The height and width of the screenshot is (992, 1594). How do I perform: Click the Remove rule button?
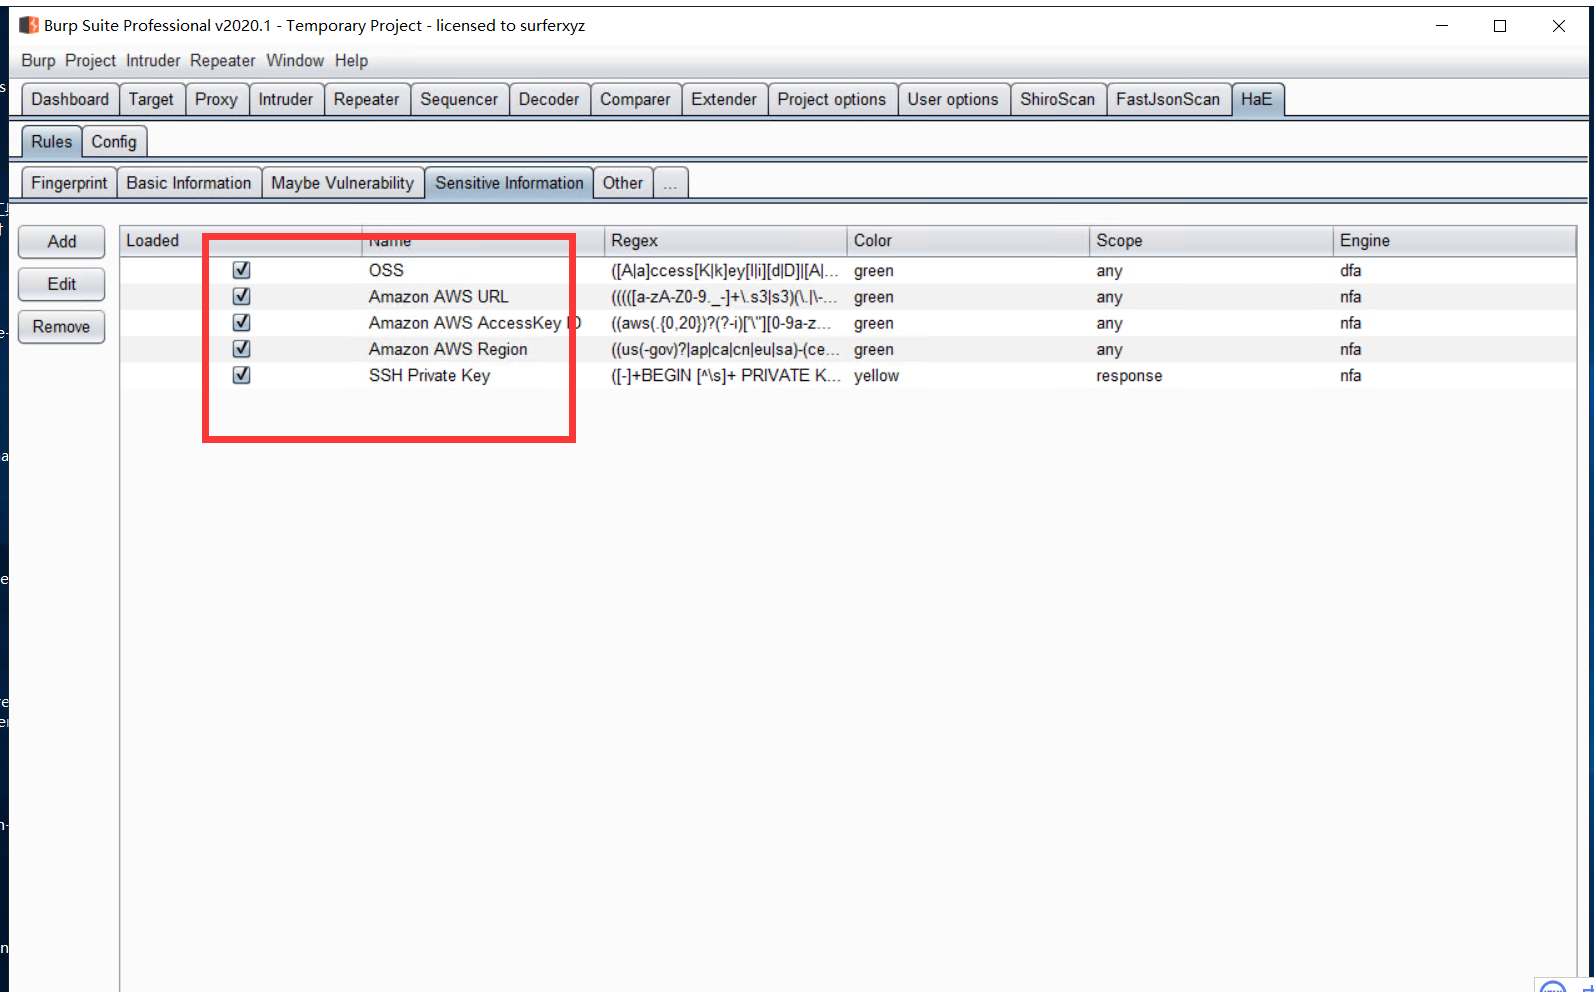(x=62, y=327)
